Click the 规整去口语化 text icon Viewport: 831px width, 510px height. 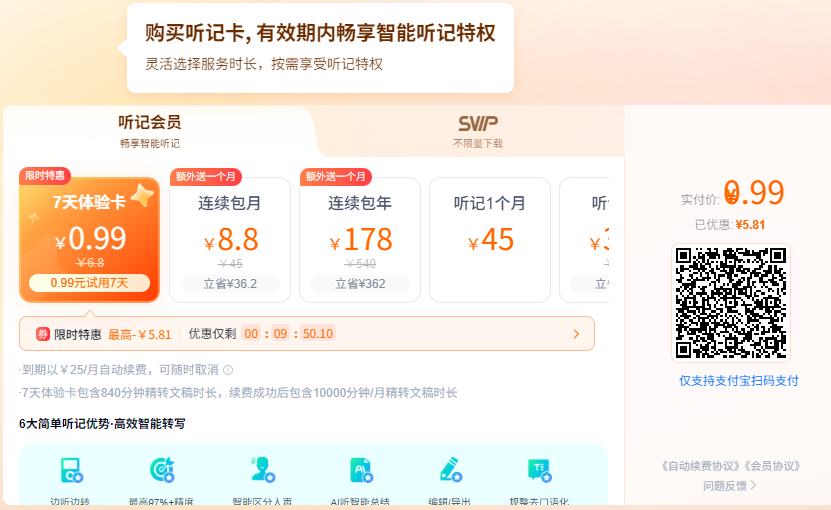pyautogui.click(x=540, y=470)
